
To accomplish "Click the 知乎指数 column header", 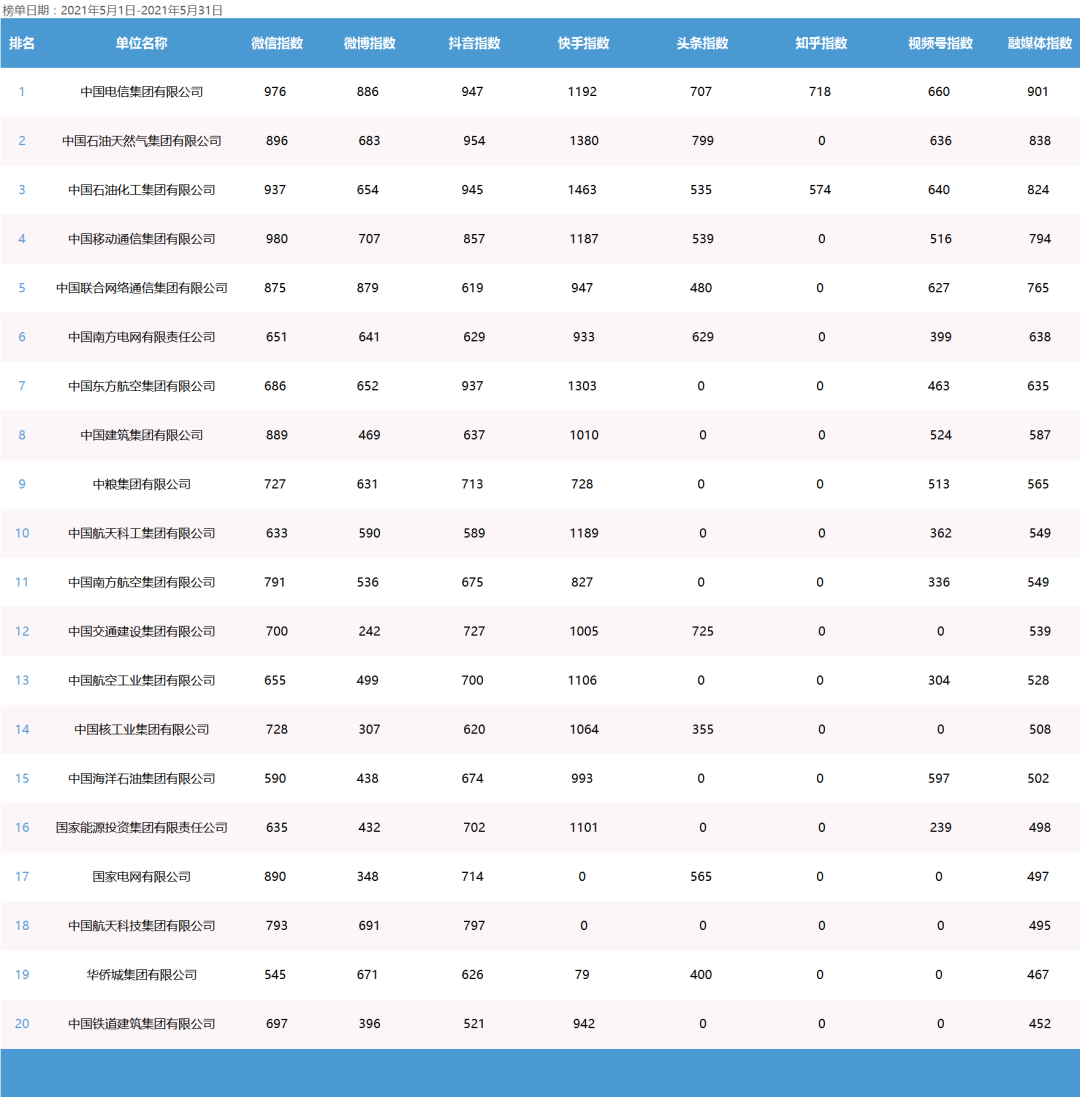I will (821, 43).
